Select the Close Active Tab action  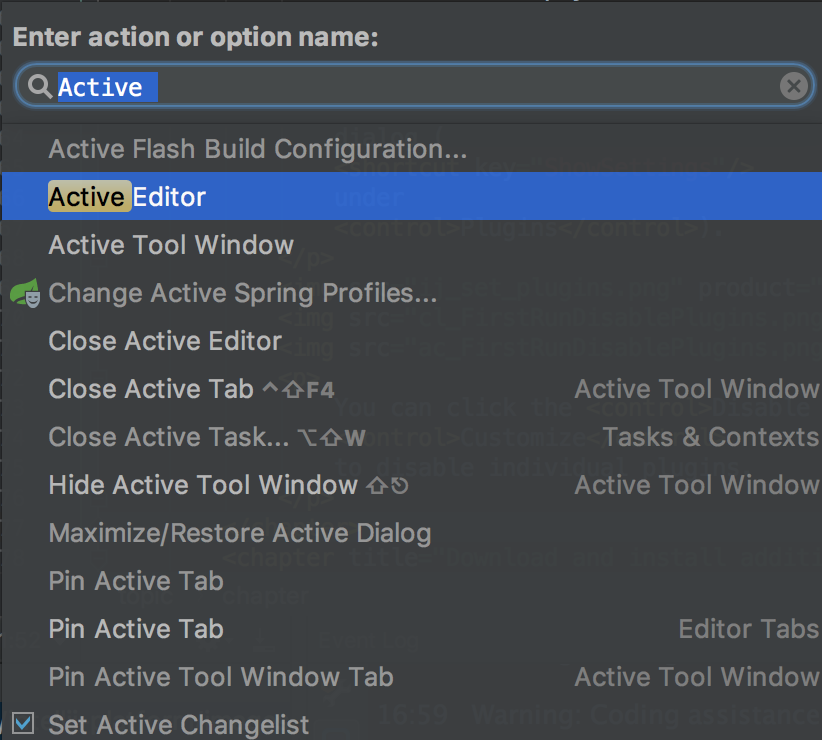pyautogui.click(x=151, y=389)
